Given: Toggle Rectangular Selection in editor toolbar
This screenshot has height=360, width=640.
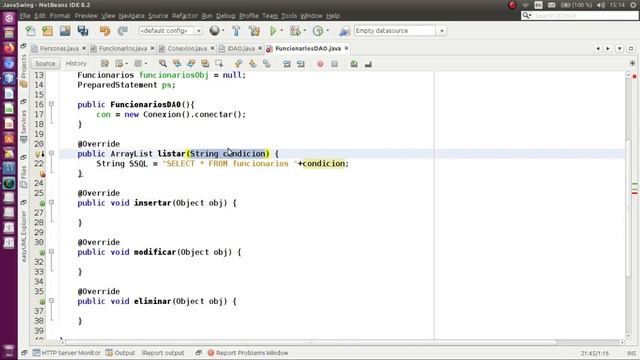Looking at the screenshot, I should click(219, 64).
